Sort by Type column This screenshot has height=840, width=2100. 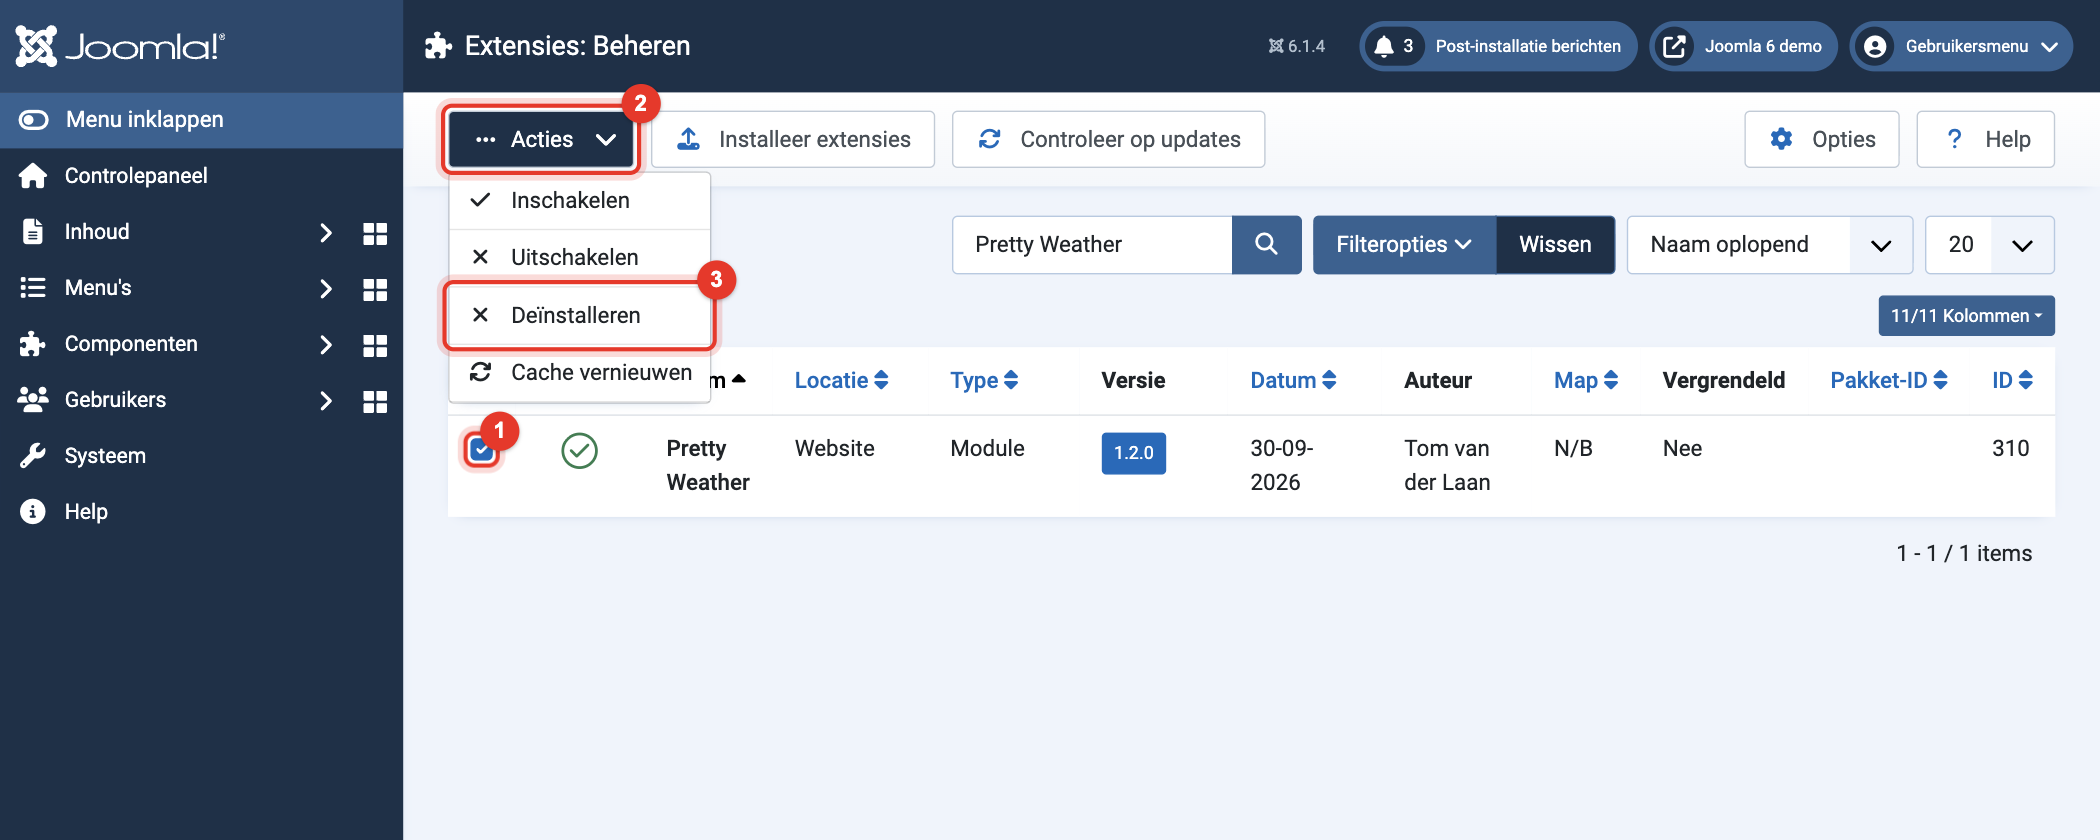(984, 381)
